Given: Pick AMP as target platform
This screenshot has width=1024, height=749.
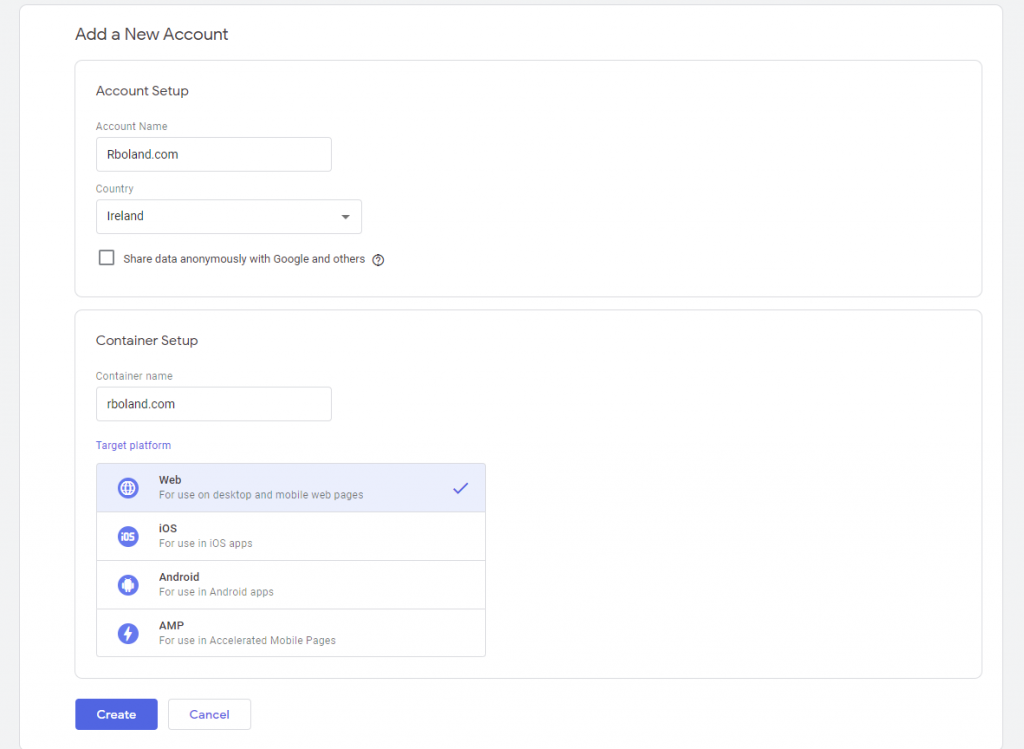Looking at the screenshot, I should (290, 633).
